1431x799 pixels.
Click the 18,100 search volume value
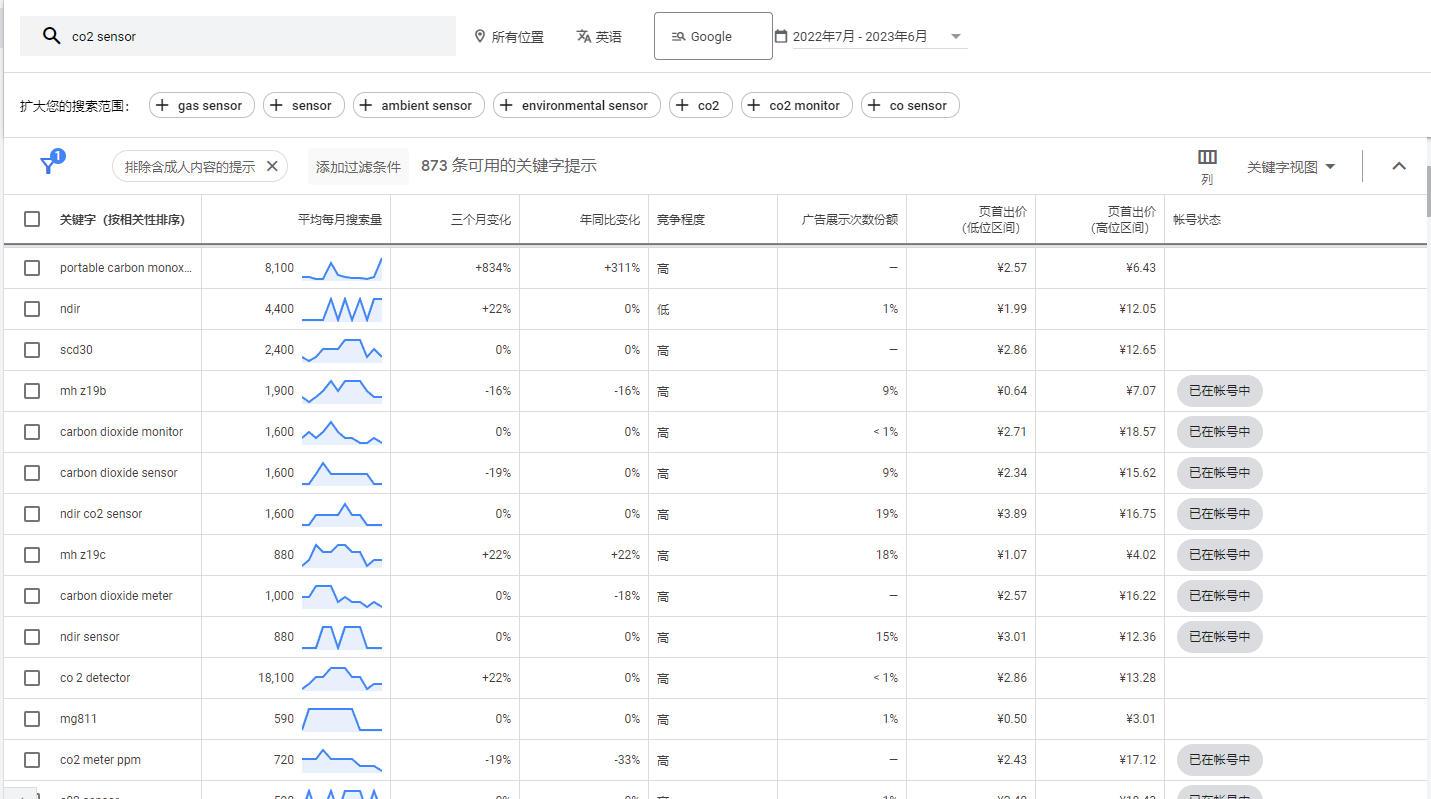276,678
